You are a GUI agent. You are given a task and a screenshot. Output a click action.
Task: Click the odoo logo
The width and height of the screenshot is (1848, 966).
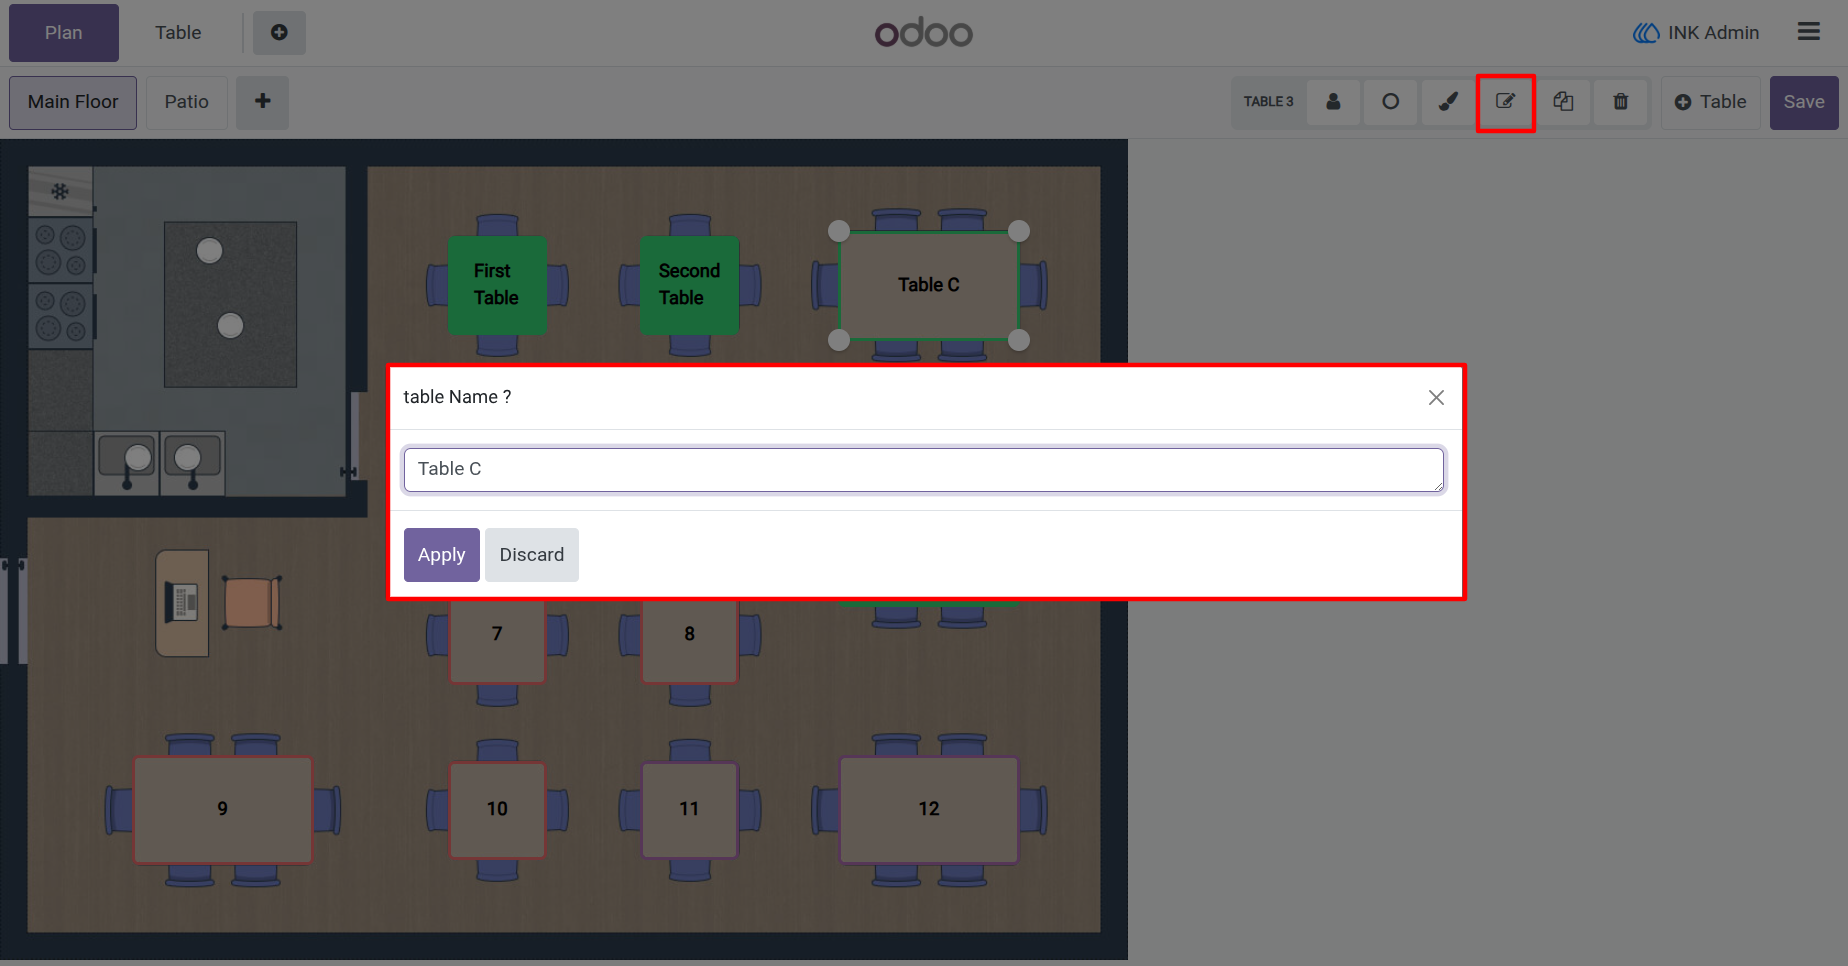click(924, 33)
